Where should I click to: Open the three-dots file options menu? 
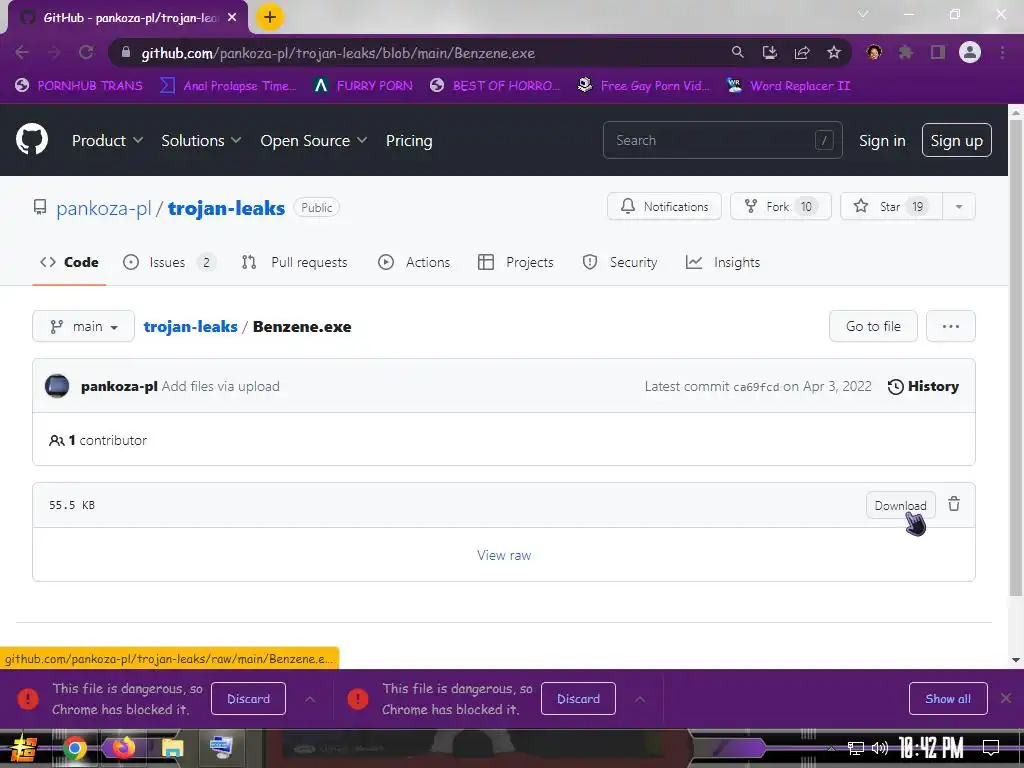click(950, 326)
